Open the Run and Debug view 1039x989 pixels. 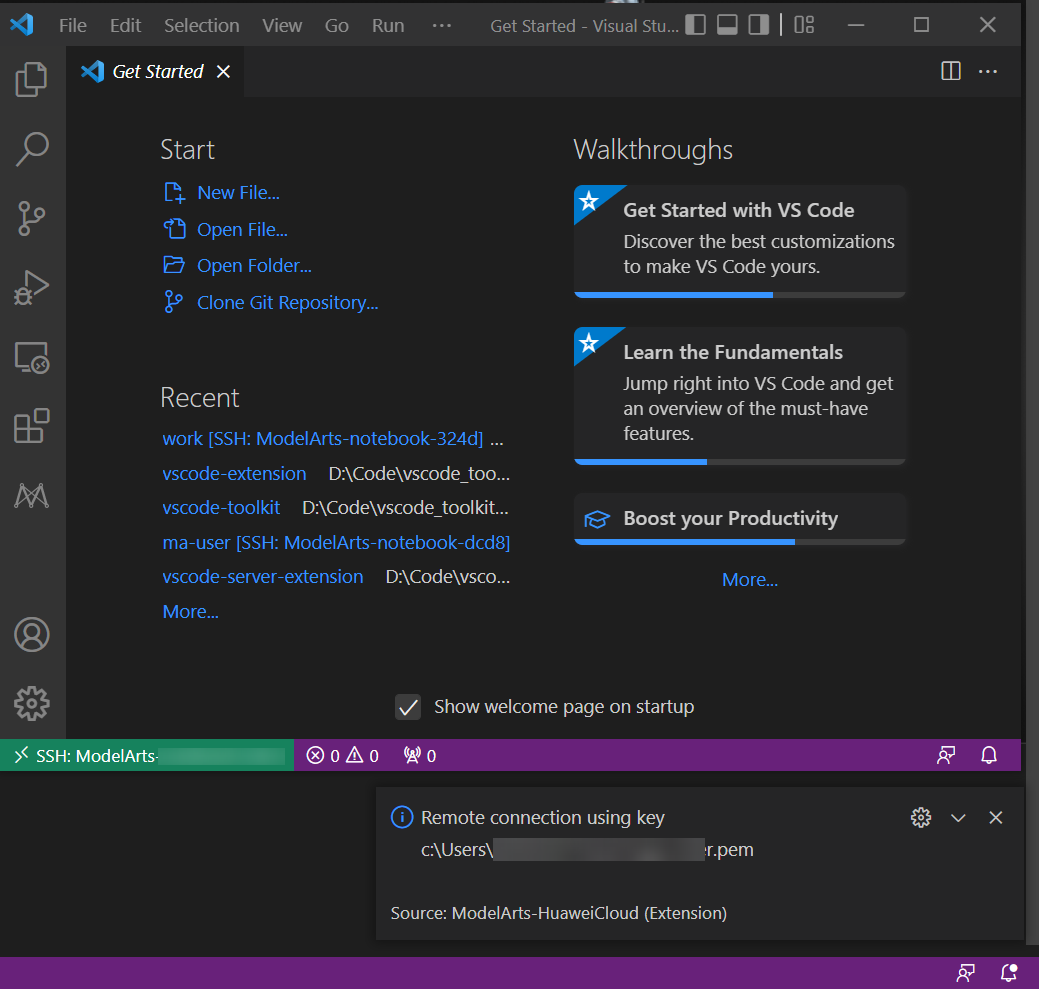coord(31,287)
